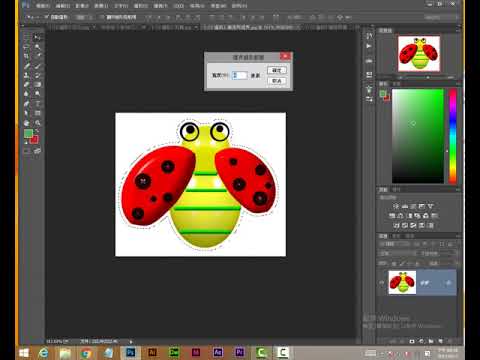Select the Clone Stamp tool
The image size is (480, 360).
[x=27, y=75]
